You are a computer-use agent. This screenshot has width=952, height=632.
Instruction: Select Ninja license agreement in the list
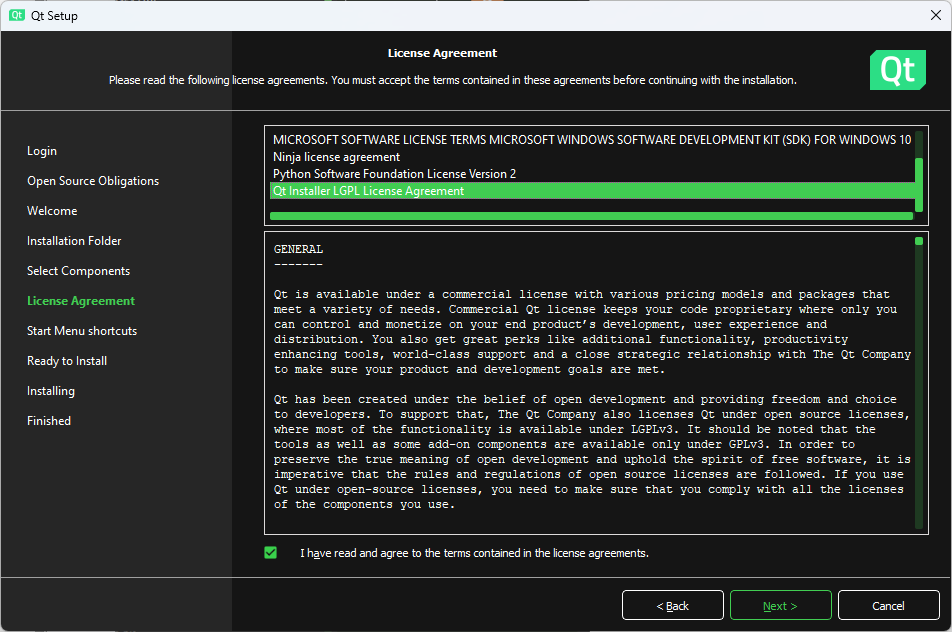coord(592,157)
